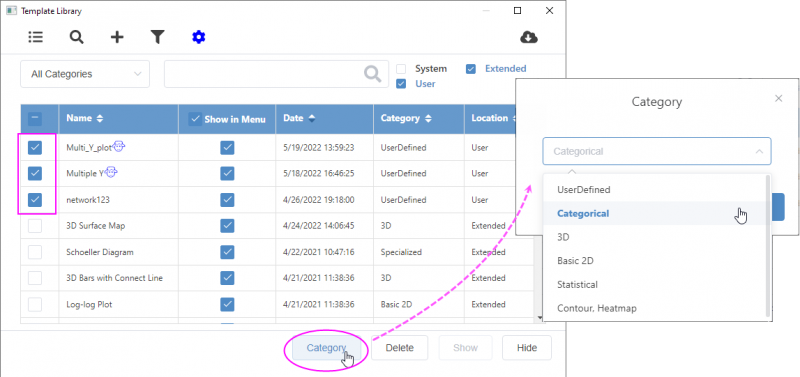The image size is (800, 377).
Task: Switch to list view icon
Action: pos(36,37)
